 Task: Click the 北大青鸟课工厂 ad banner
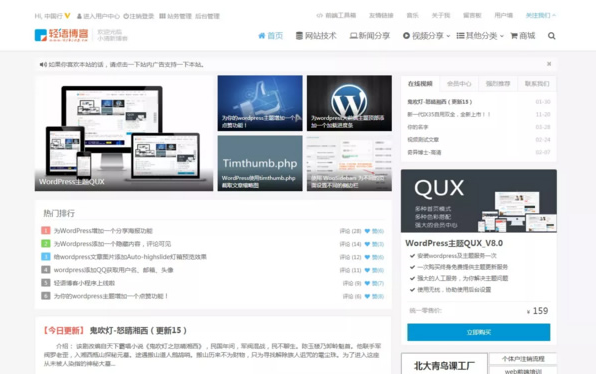[x=444, y=364]
